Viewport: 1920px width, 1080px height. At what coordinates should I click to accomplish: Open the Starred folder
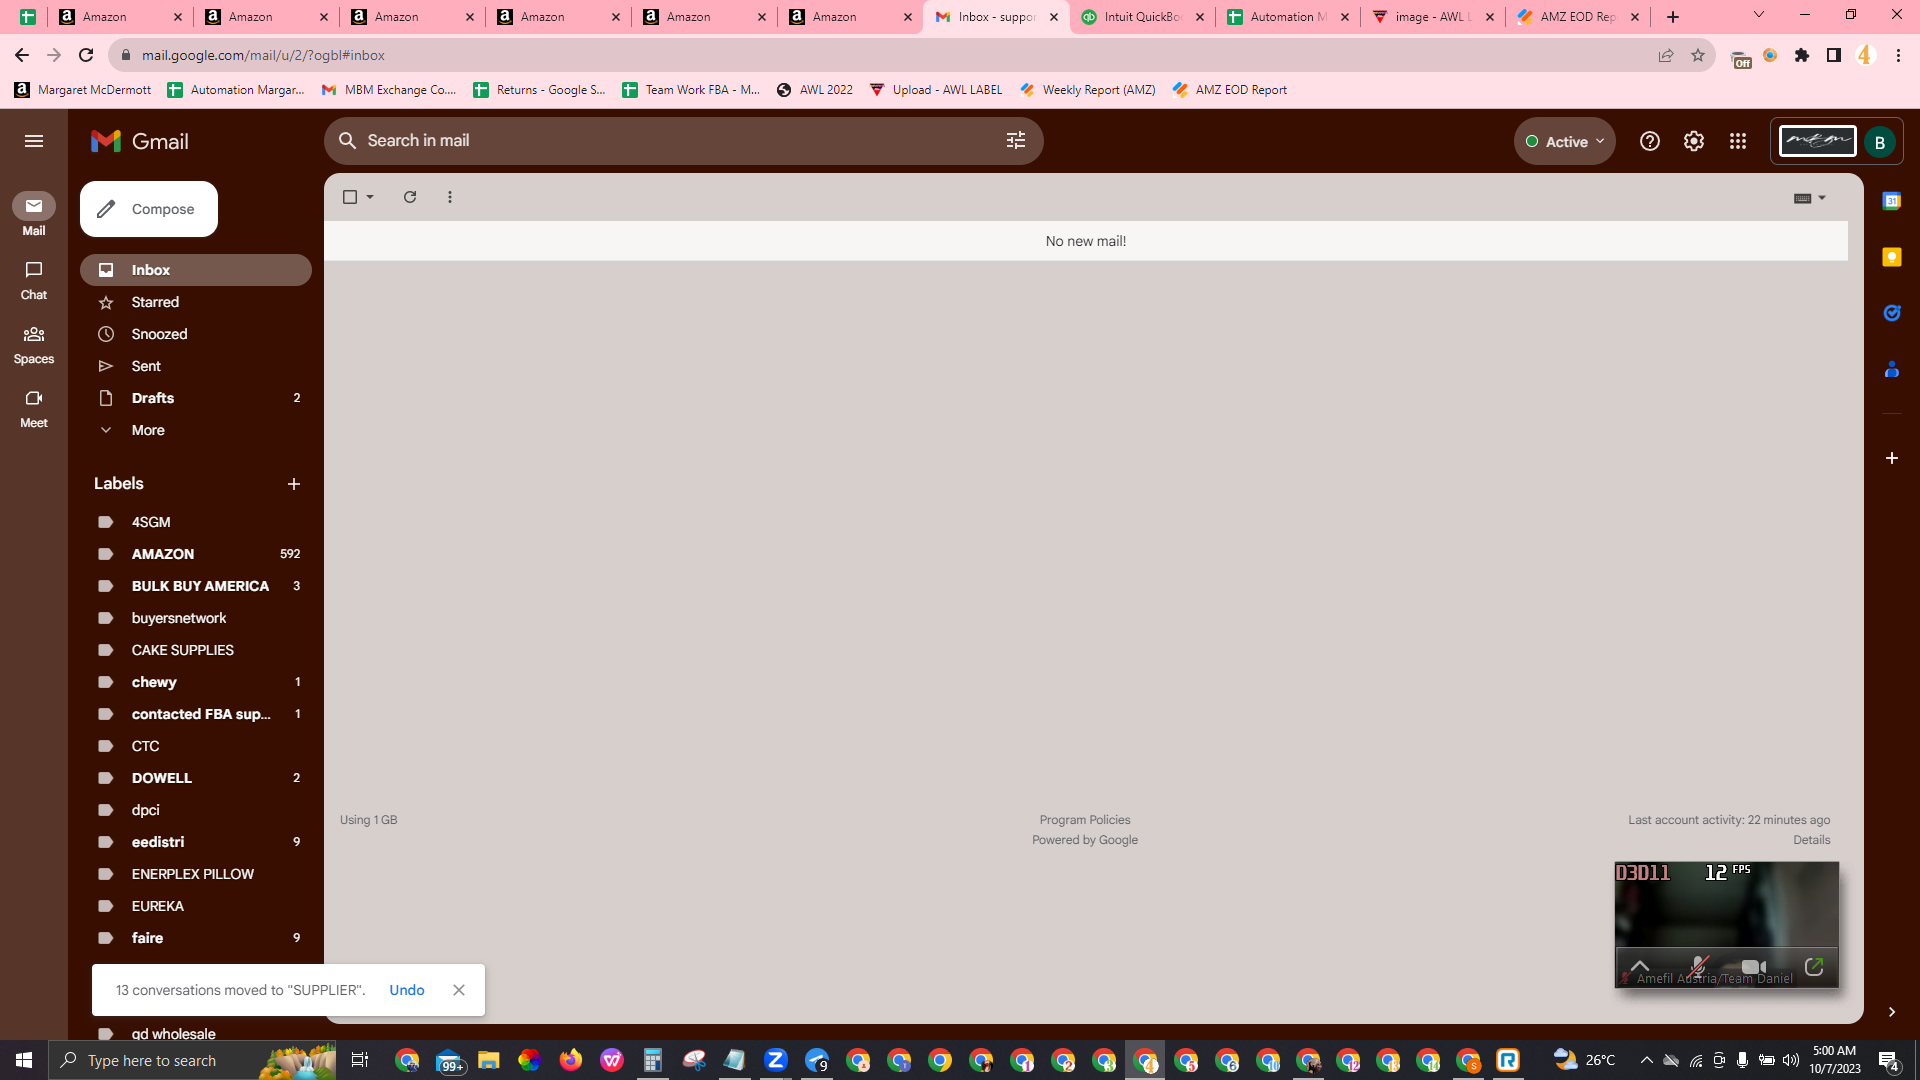click(x=196, y=302)
